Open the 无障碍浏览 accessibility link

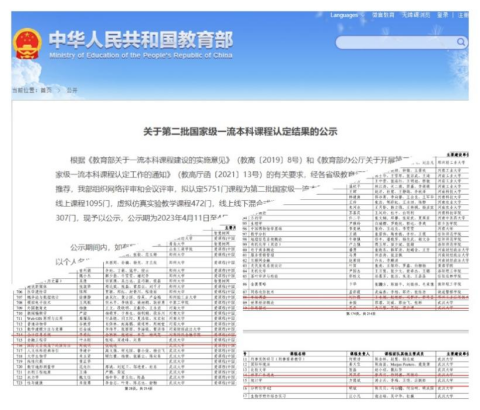pos(416,15)
